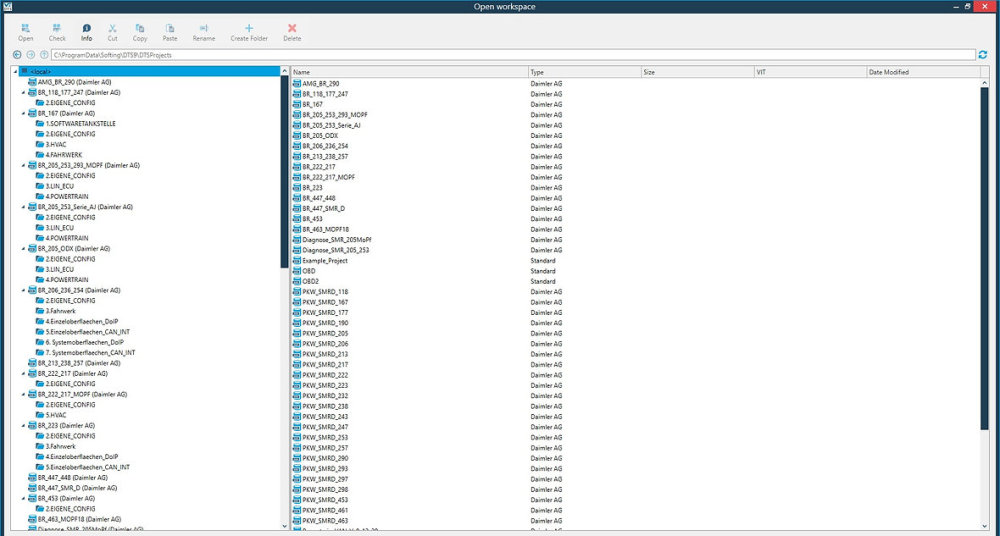Sort by the Name column header

tap(409, 72)
